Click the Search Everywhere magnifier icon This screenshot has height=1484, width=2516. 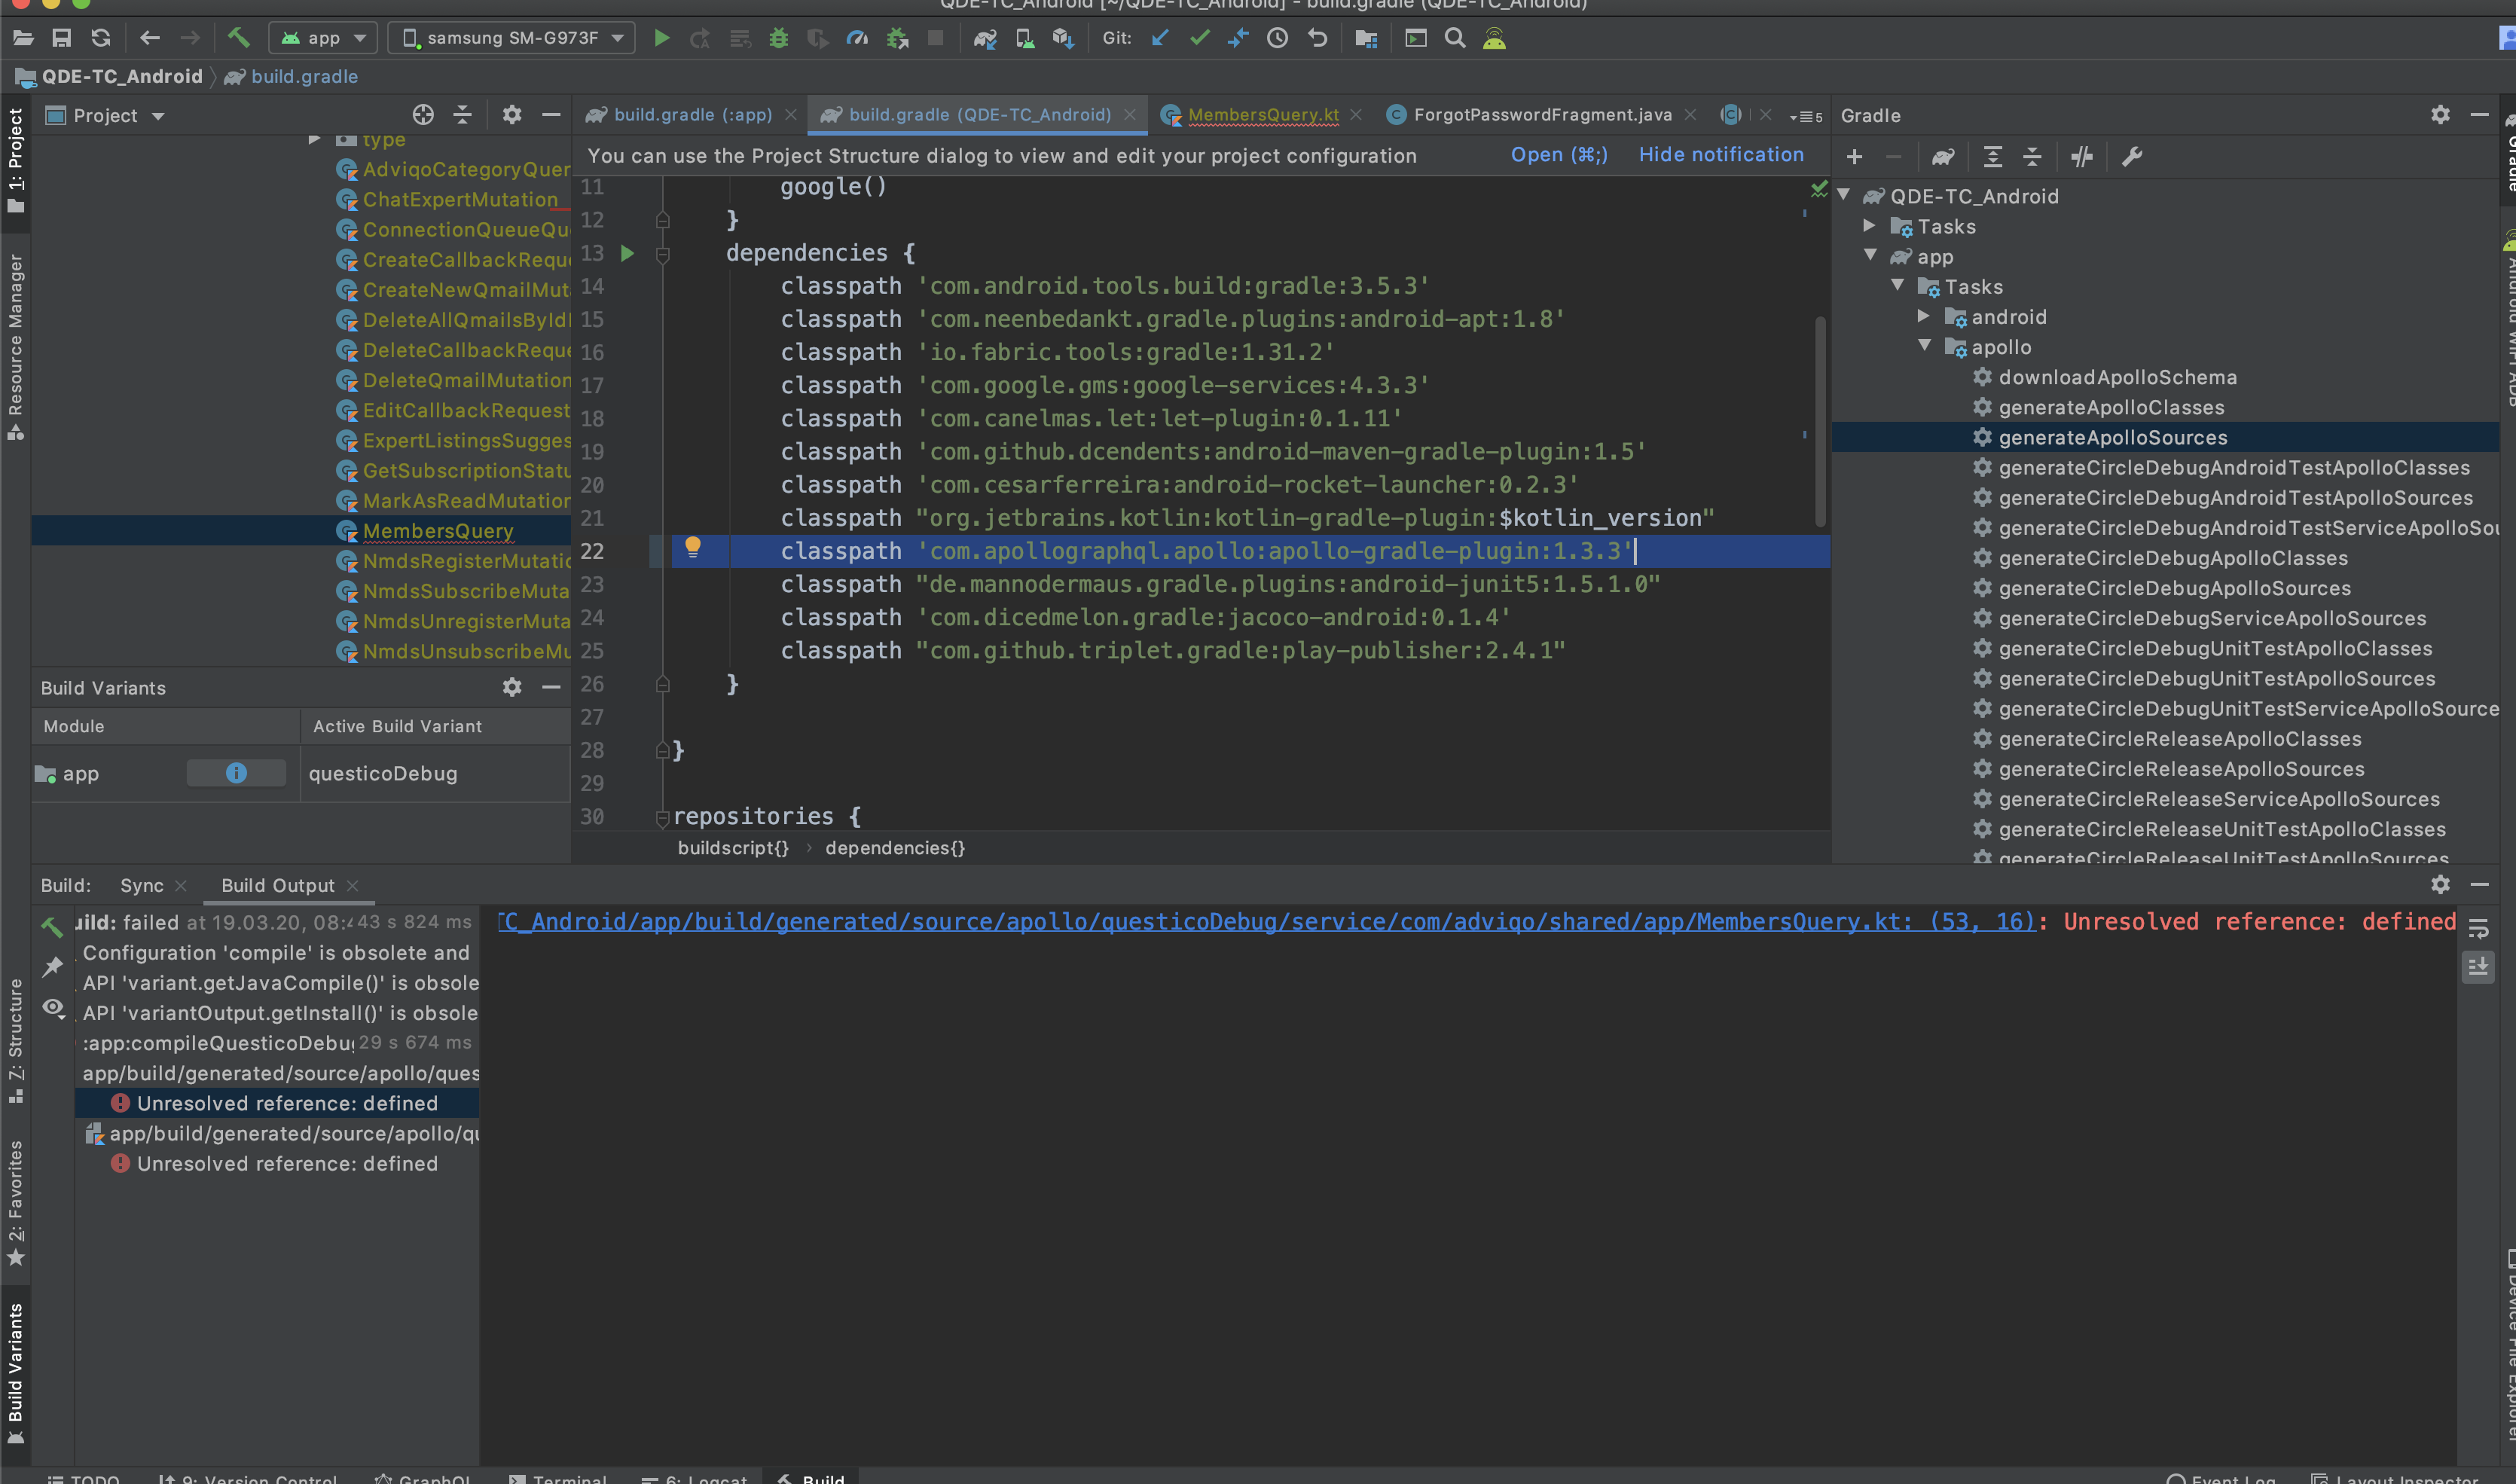coord(1455,38)
